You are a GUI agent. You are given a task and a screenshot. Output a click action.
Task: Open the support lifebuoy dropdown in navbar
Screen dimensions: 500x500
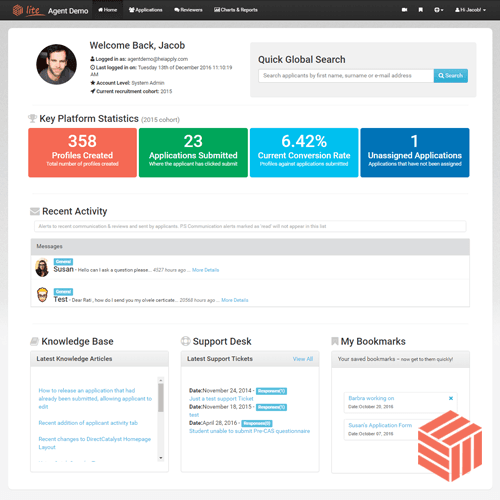pyautogui.click(x=439, y=10)
